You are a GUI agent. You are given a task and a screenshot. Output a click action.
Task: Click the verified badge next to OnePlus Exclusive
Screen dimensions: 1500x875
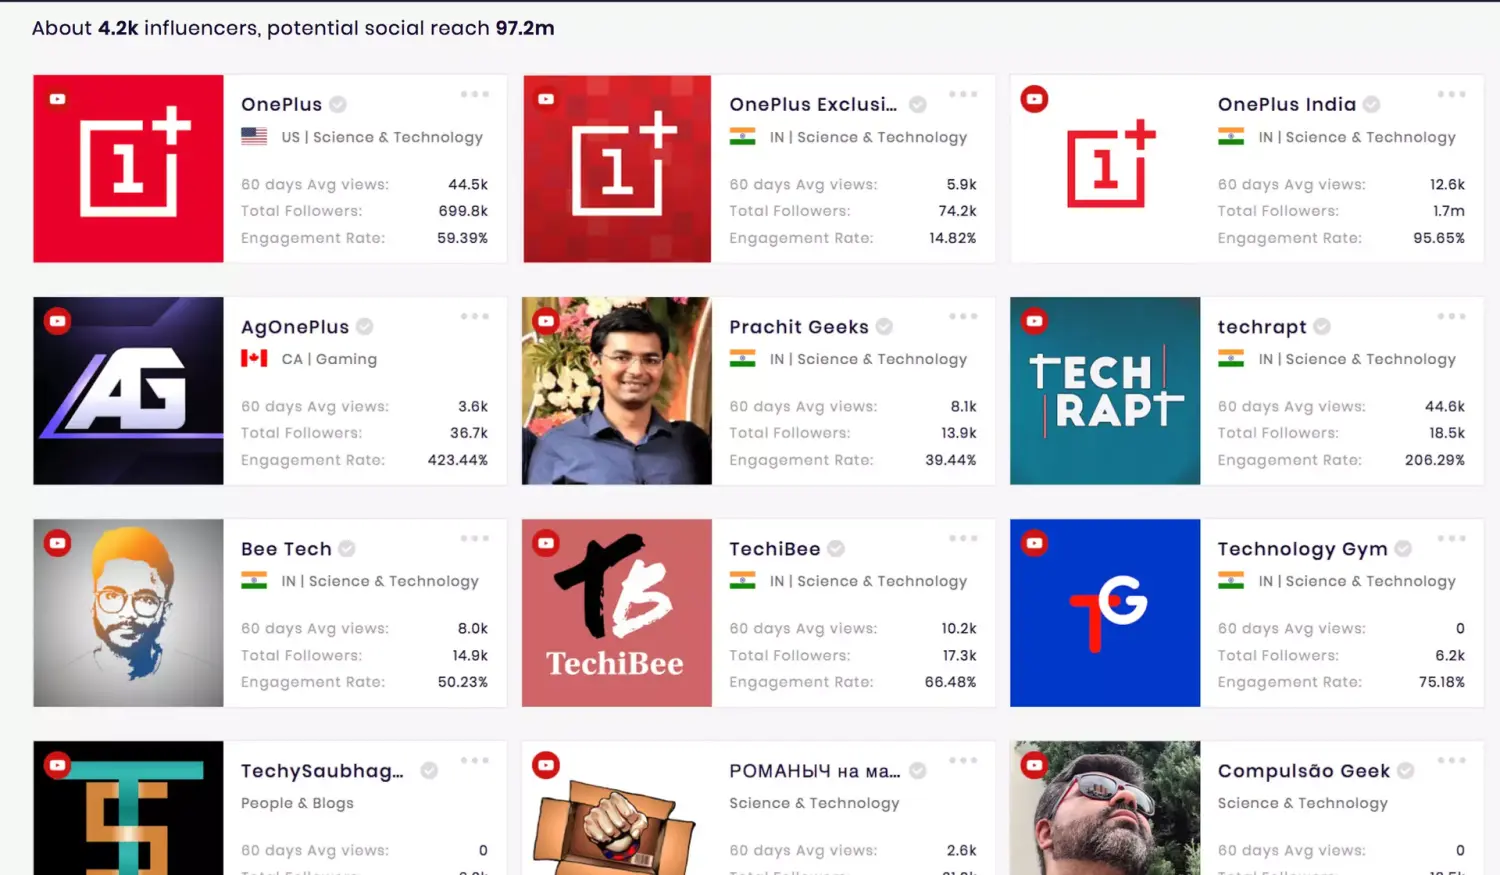tap(917, 104)
